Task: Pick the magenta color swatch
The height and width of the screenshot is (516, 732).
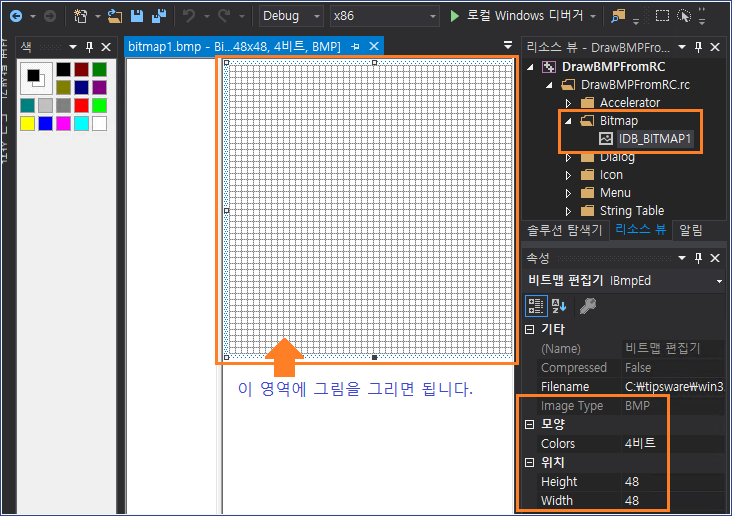Action: 63,124
